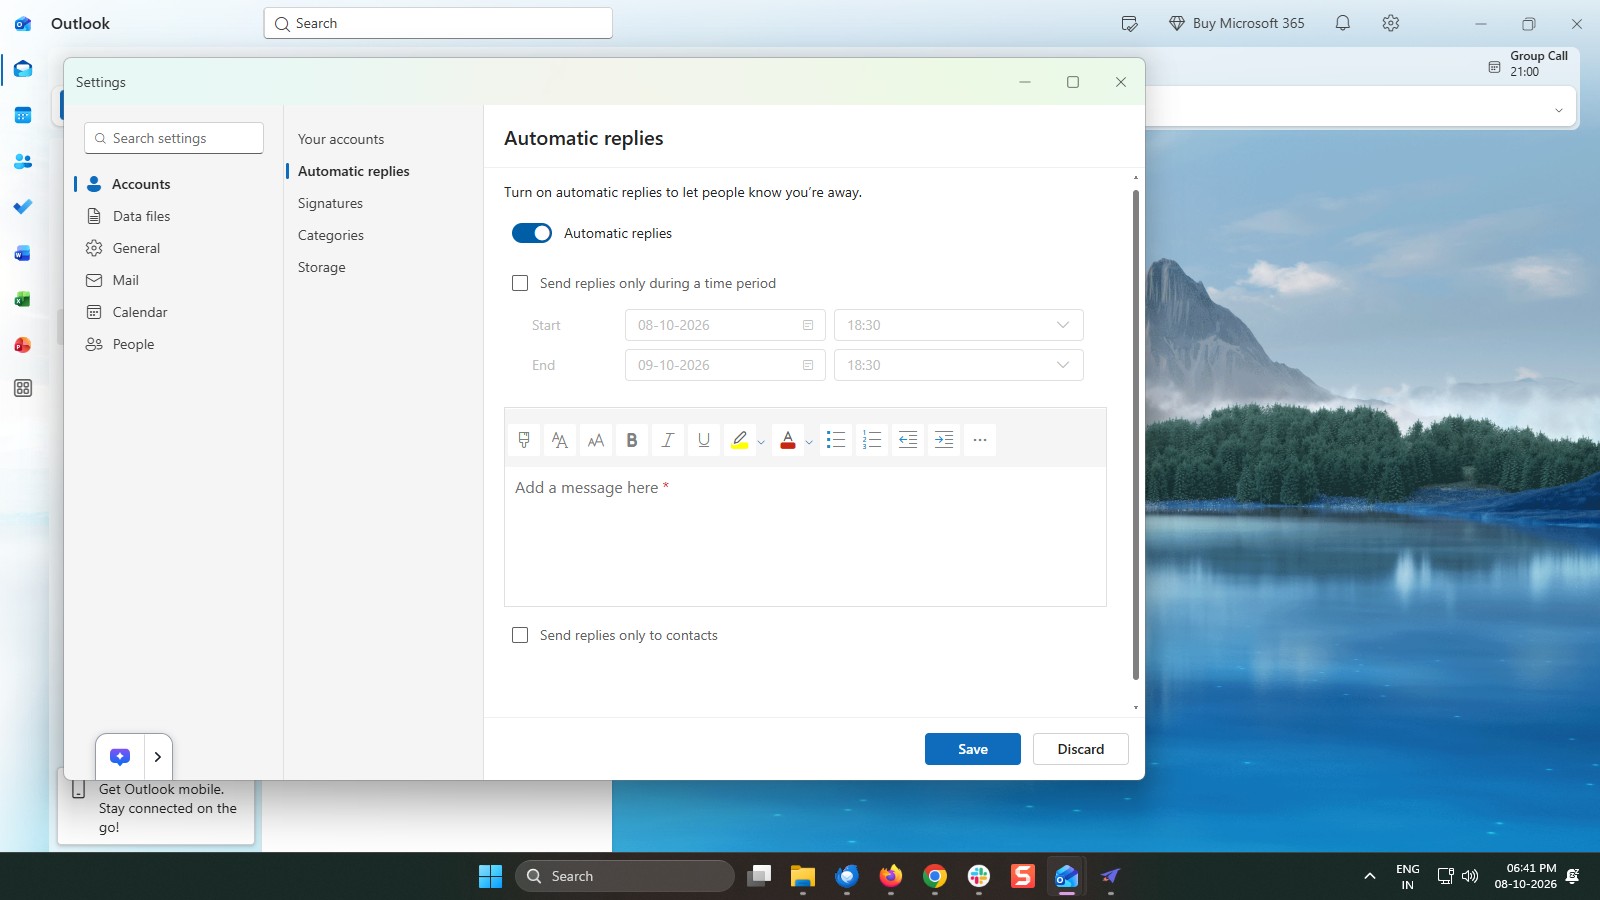
Task: Select People in settings sidebar
Action: [172, 344]
